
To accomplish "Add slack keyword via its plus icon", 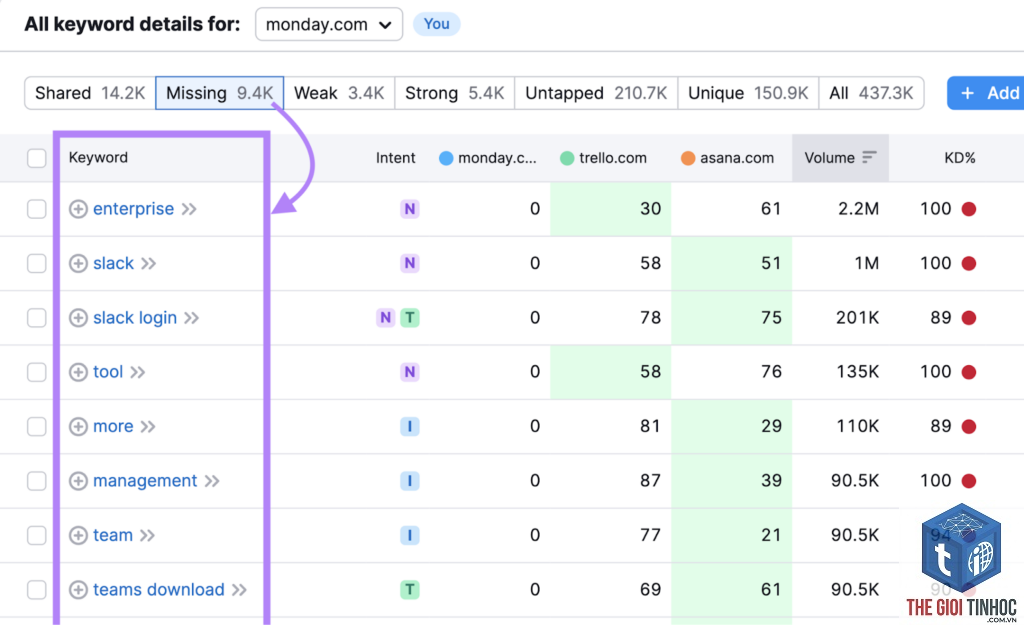I will pos(78,263).
